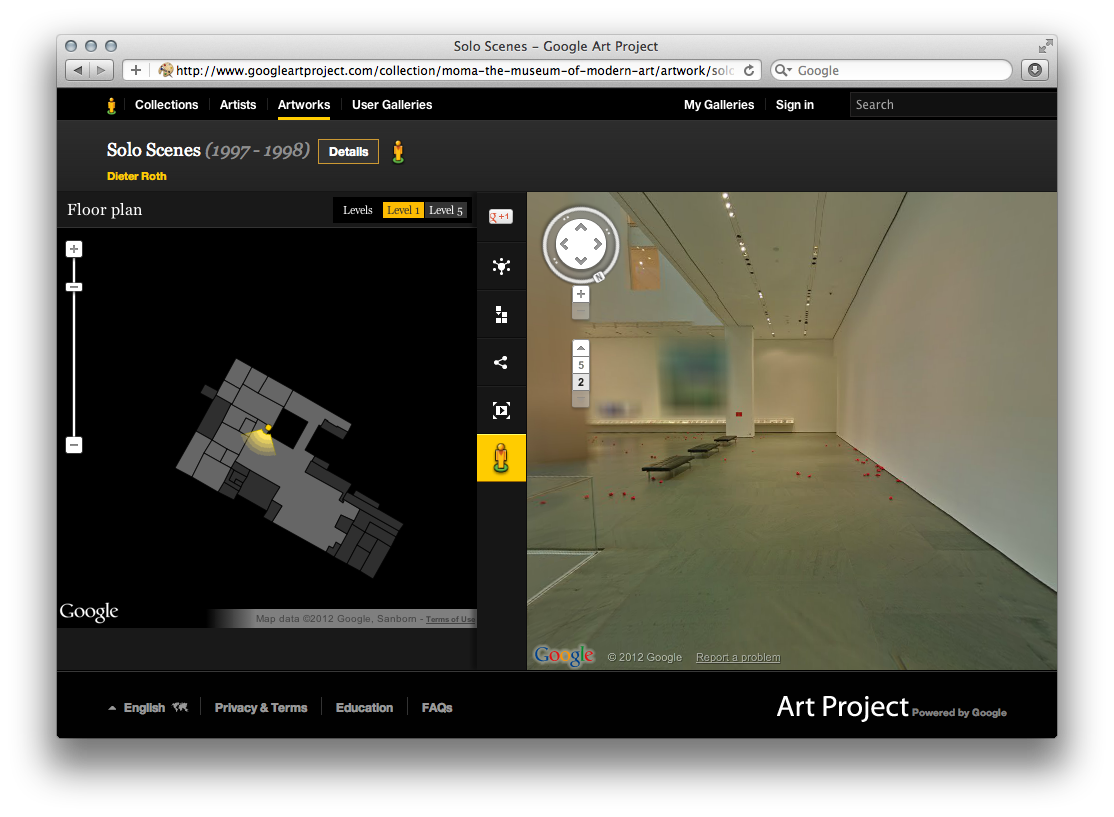Expand the English language selector

point(145,707)
